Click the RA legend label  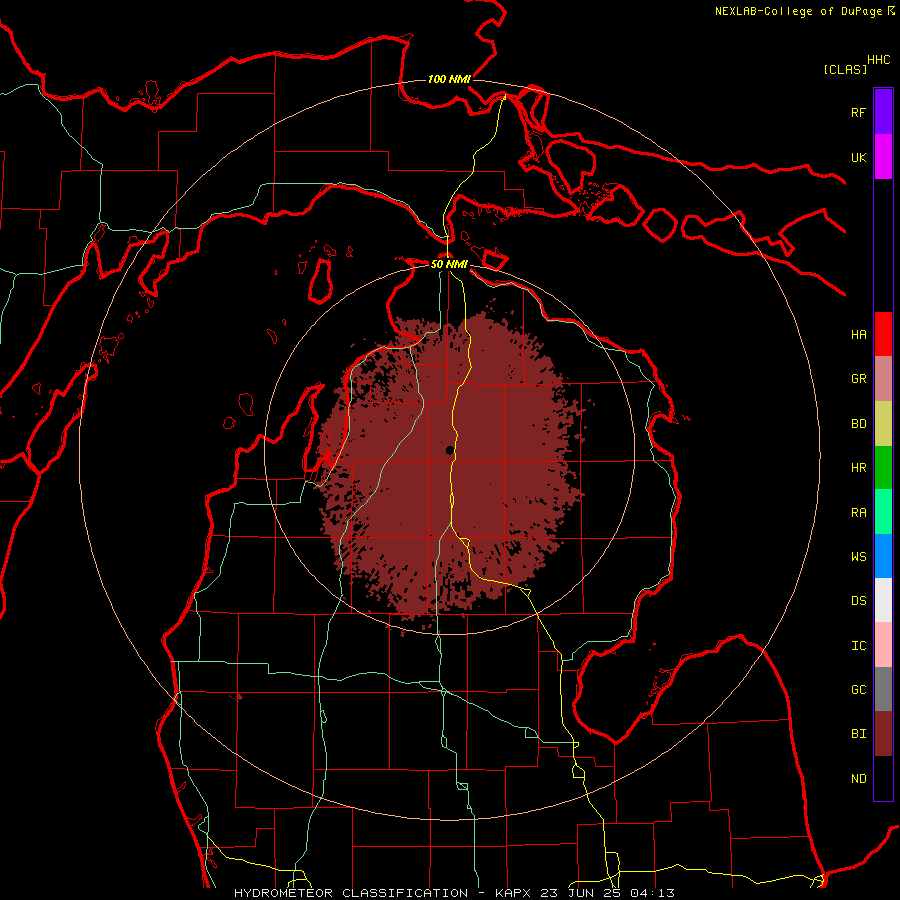coord(858,512)
